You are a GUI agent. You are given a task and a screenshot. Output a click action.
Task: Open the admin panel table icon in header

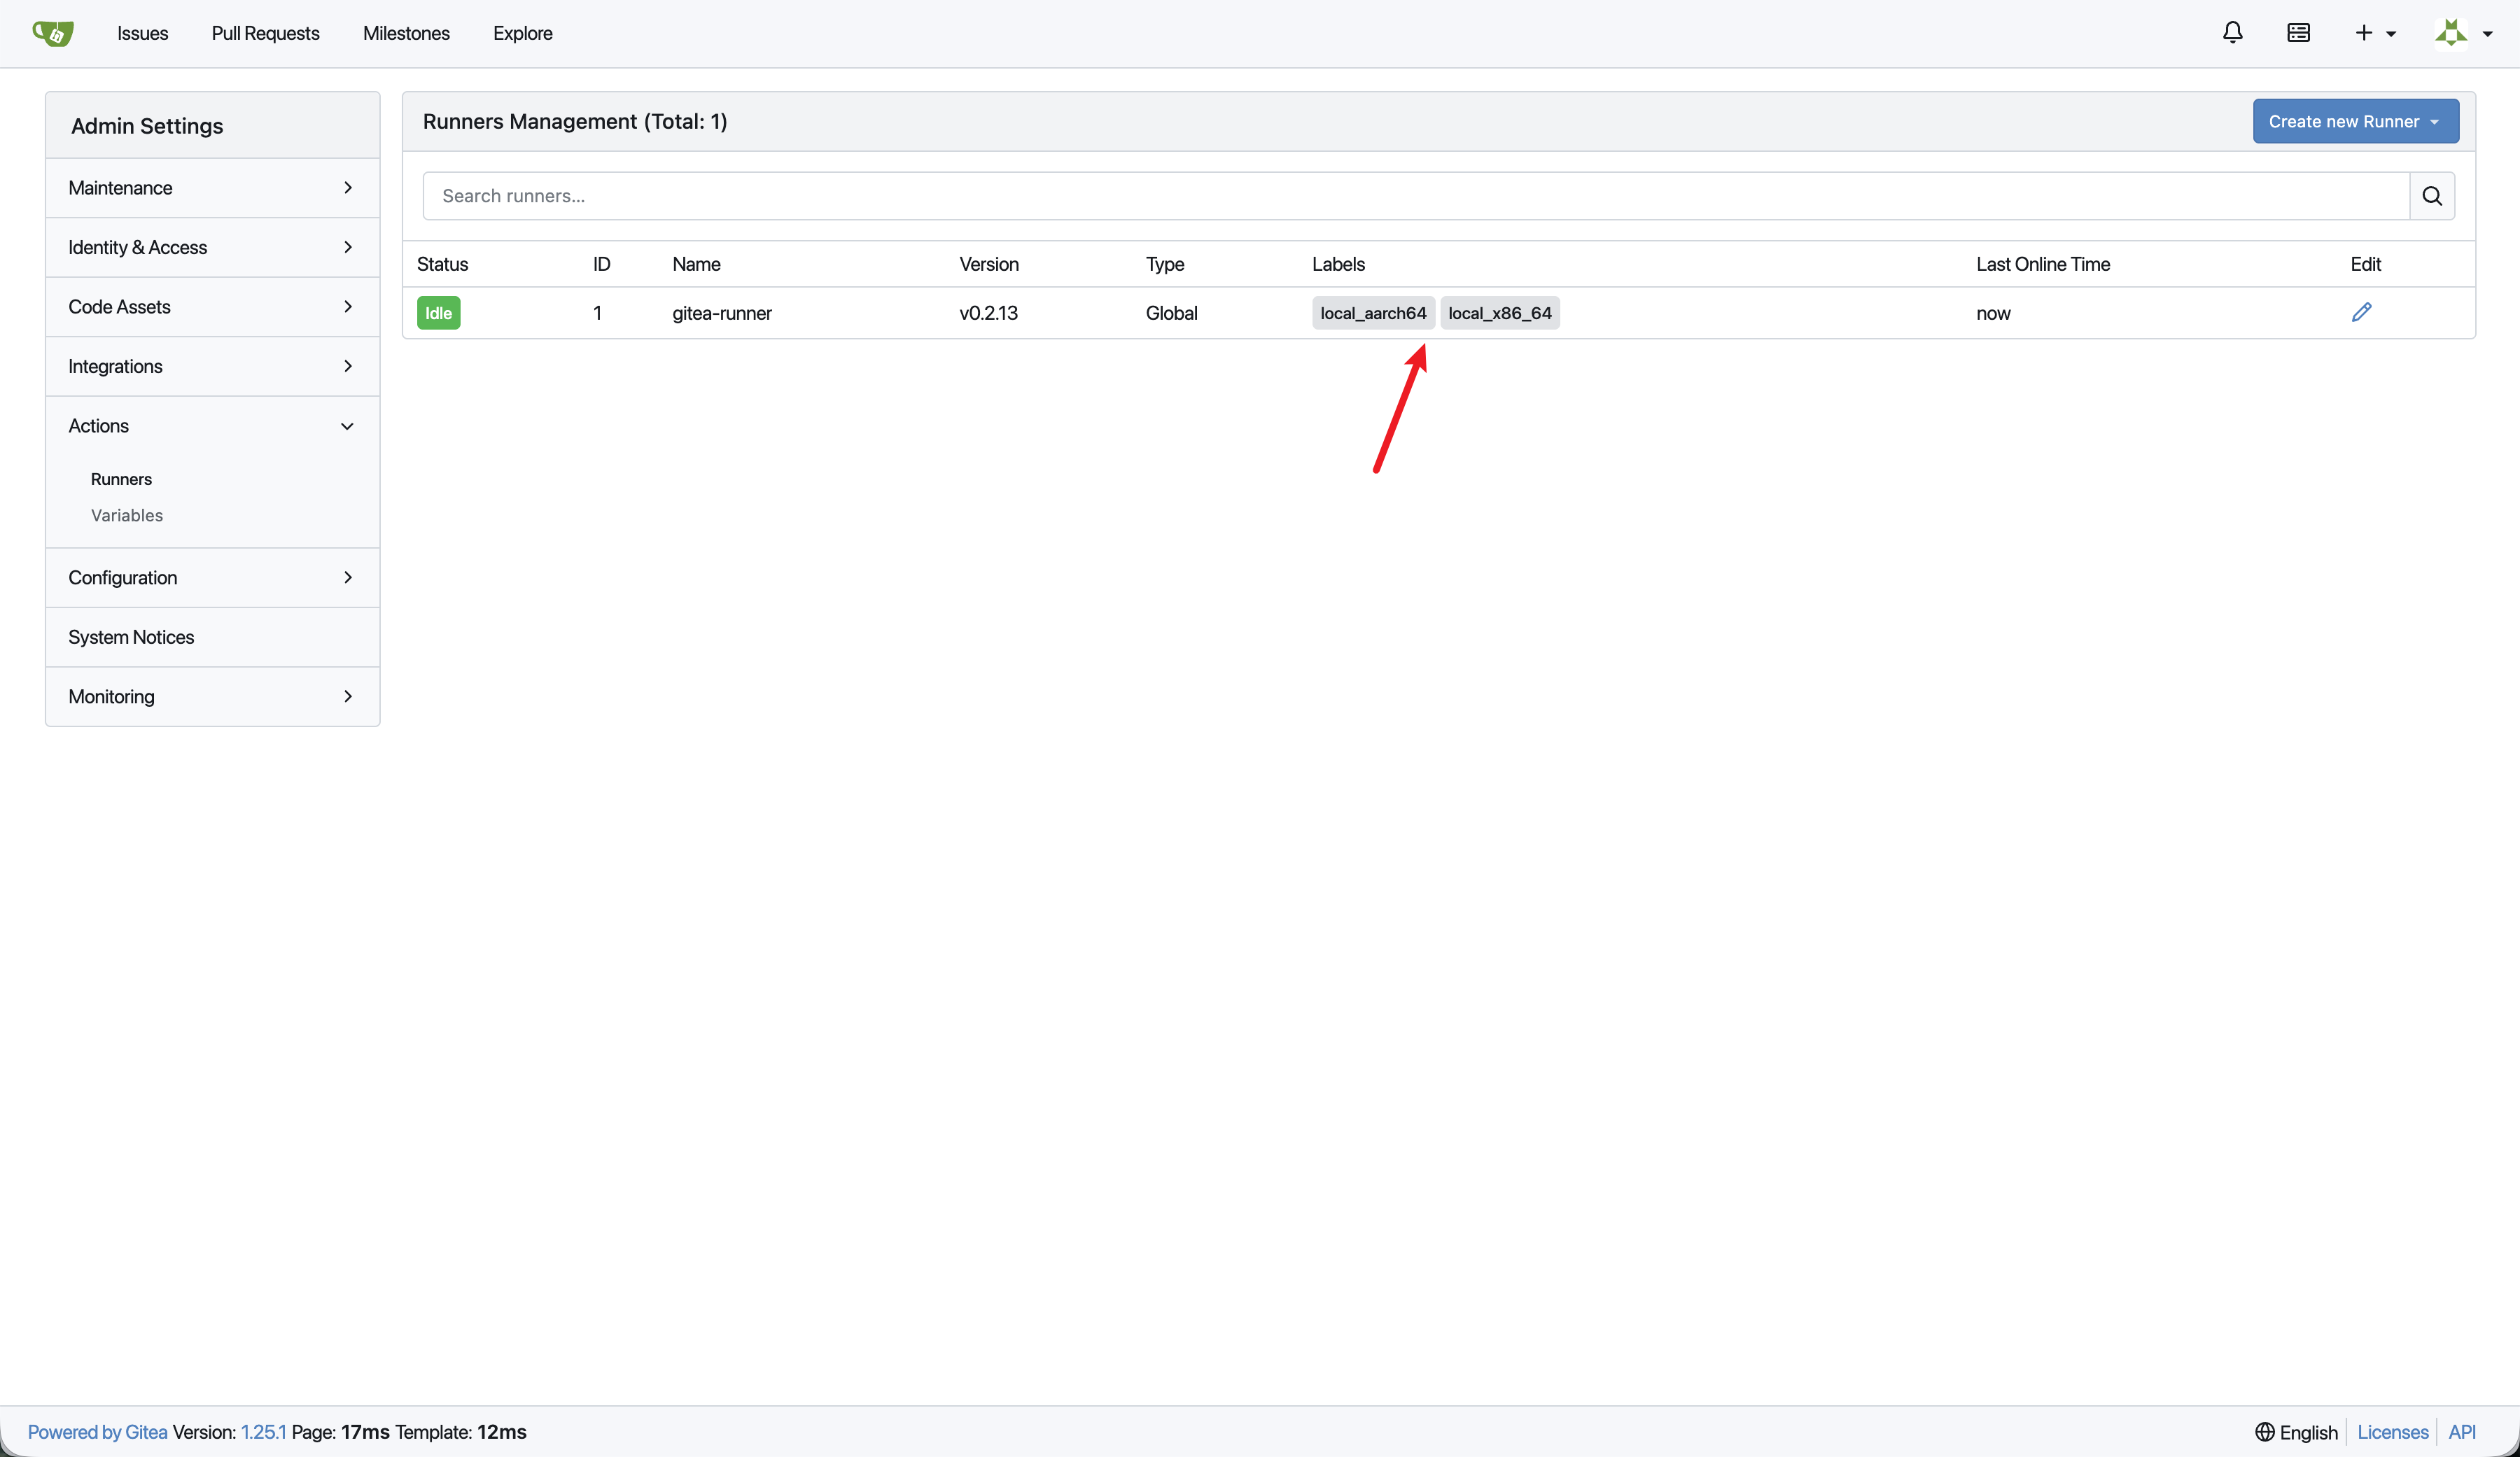point(2298,33)
